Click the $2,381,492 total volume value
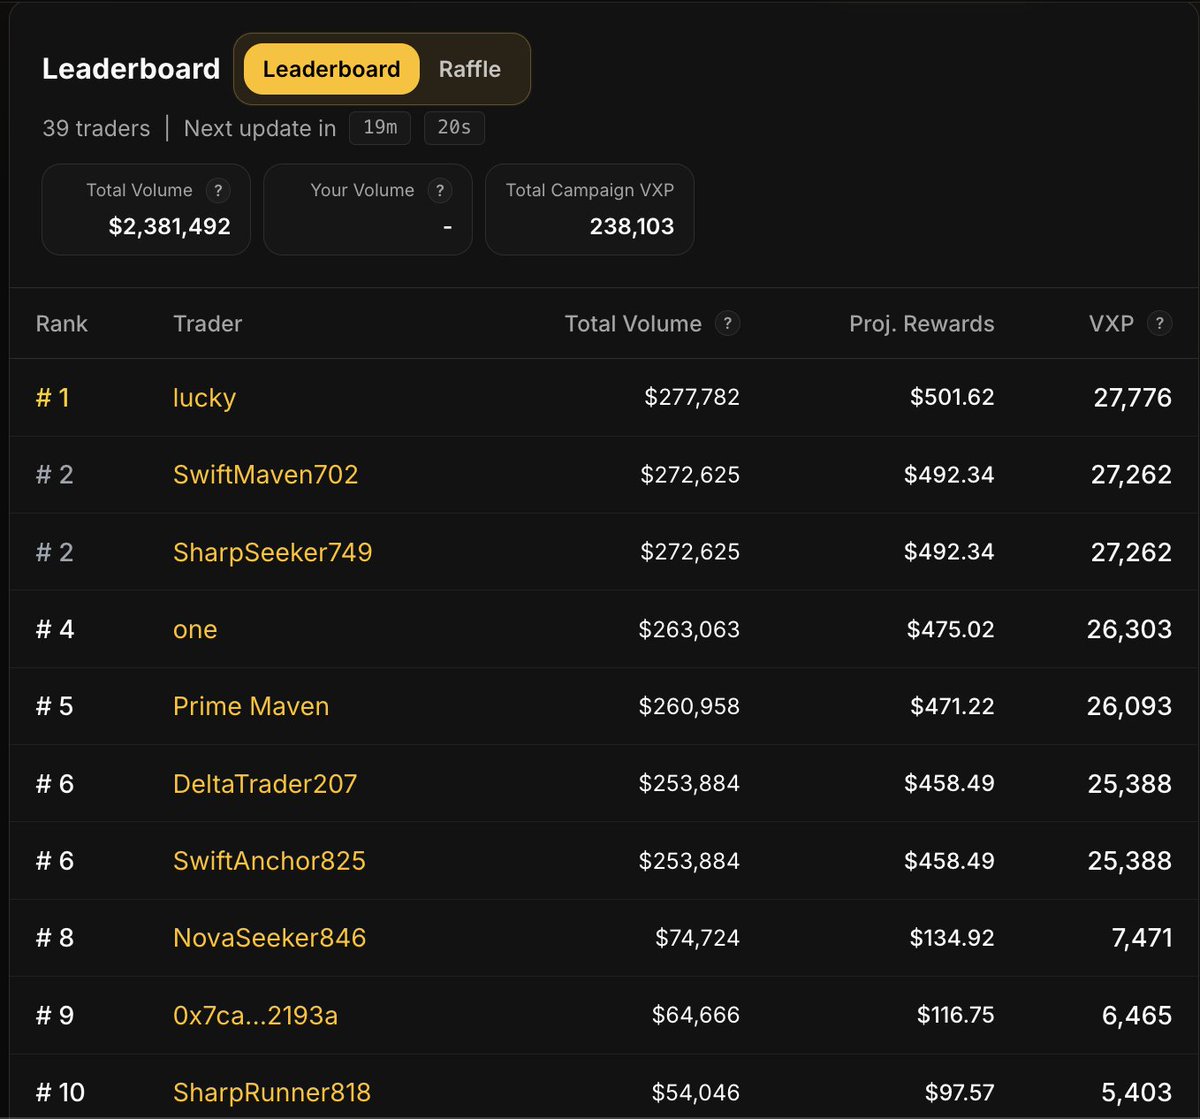The image size is (1200, 1119). [170, 227]
